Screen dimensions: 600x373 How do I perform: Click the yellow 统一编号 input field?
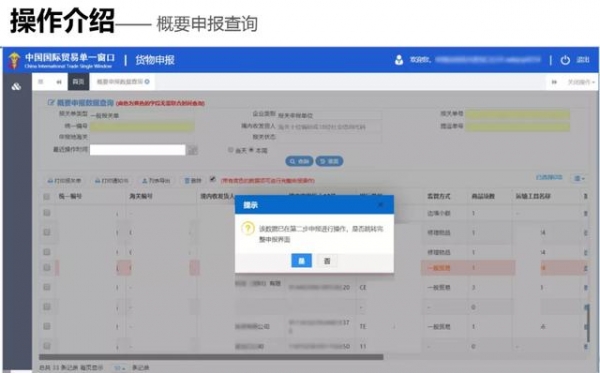click(x=142, y=126)
